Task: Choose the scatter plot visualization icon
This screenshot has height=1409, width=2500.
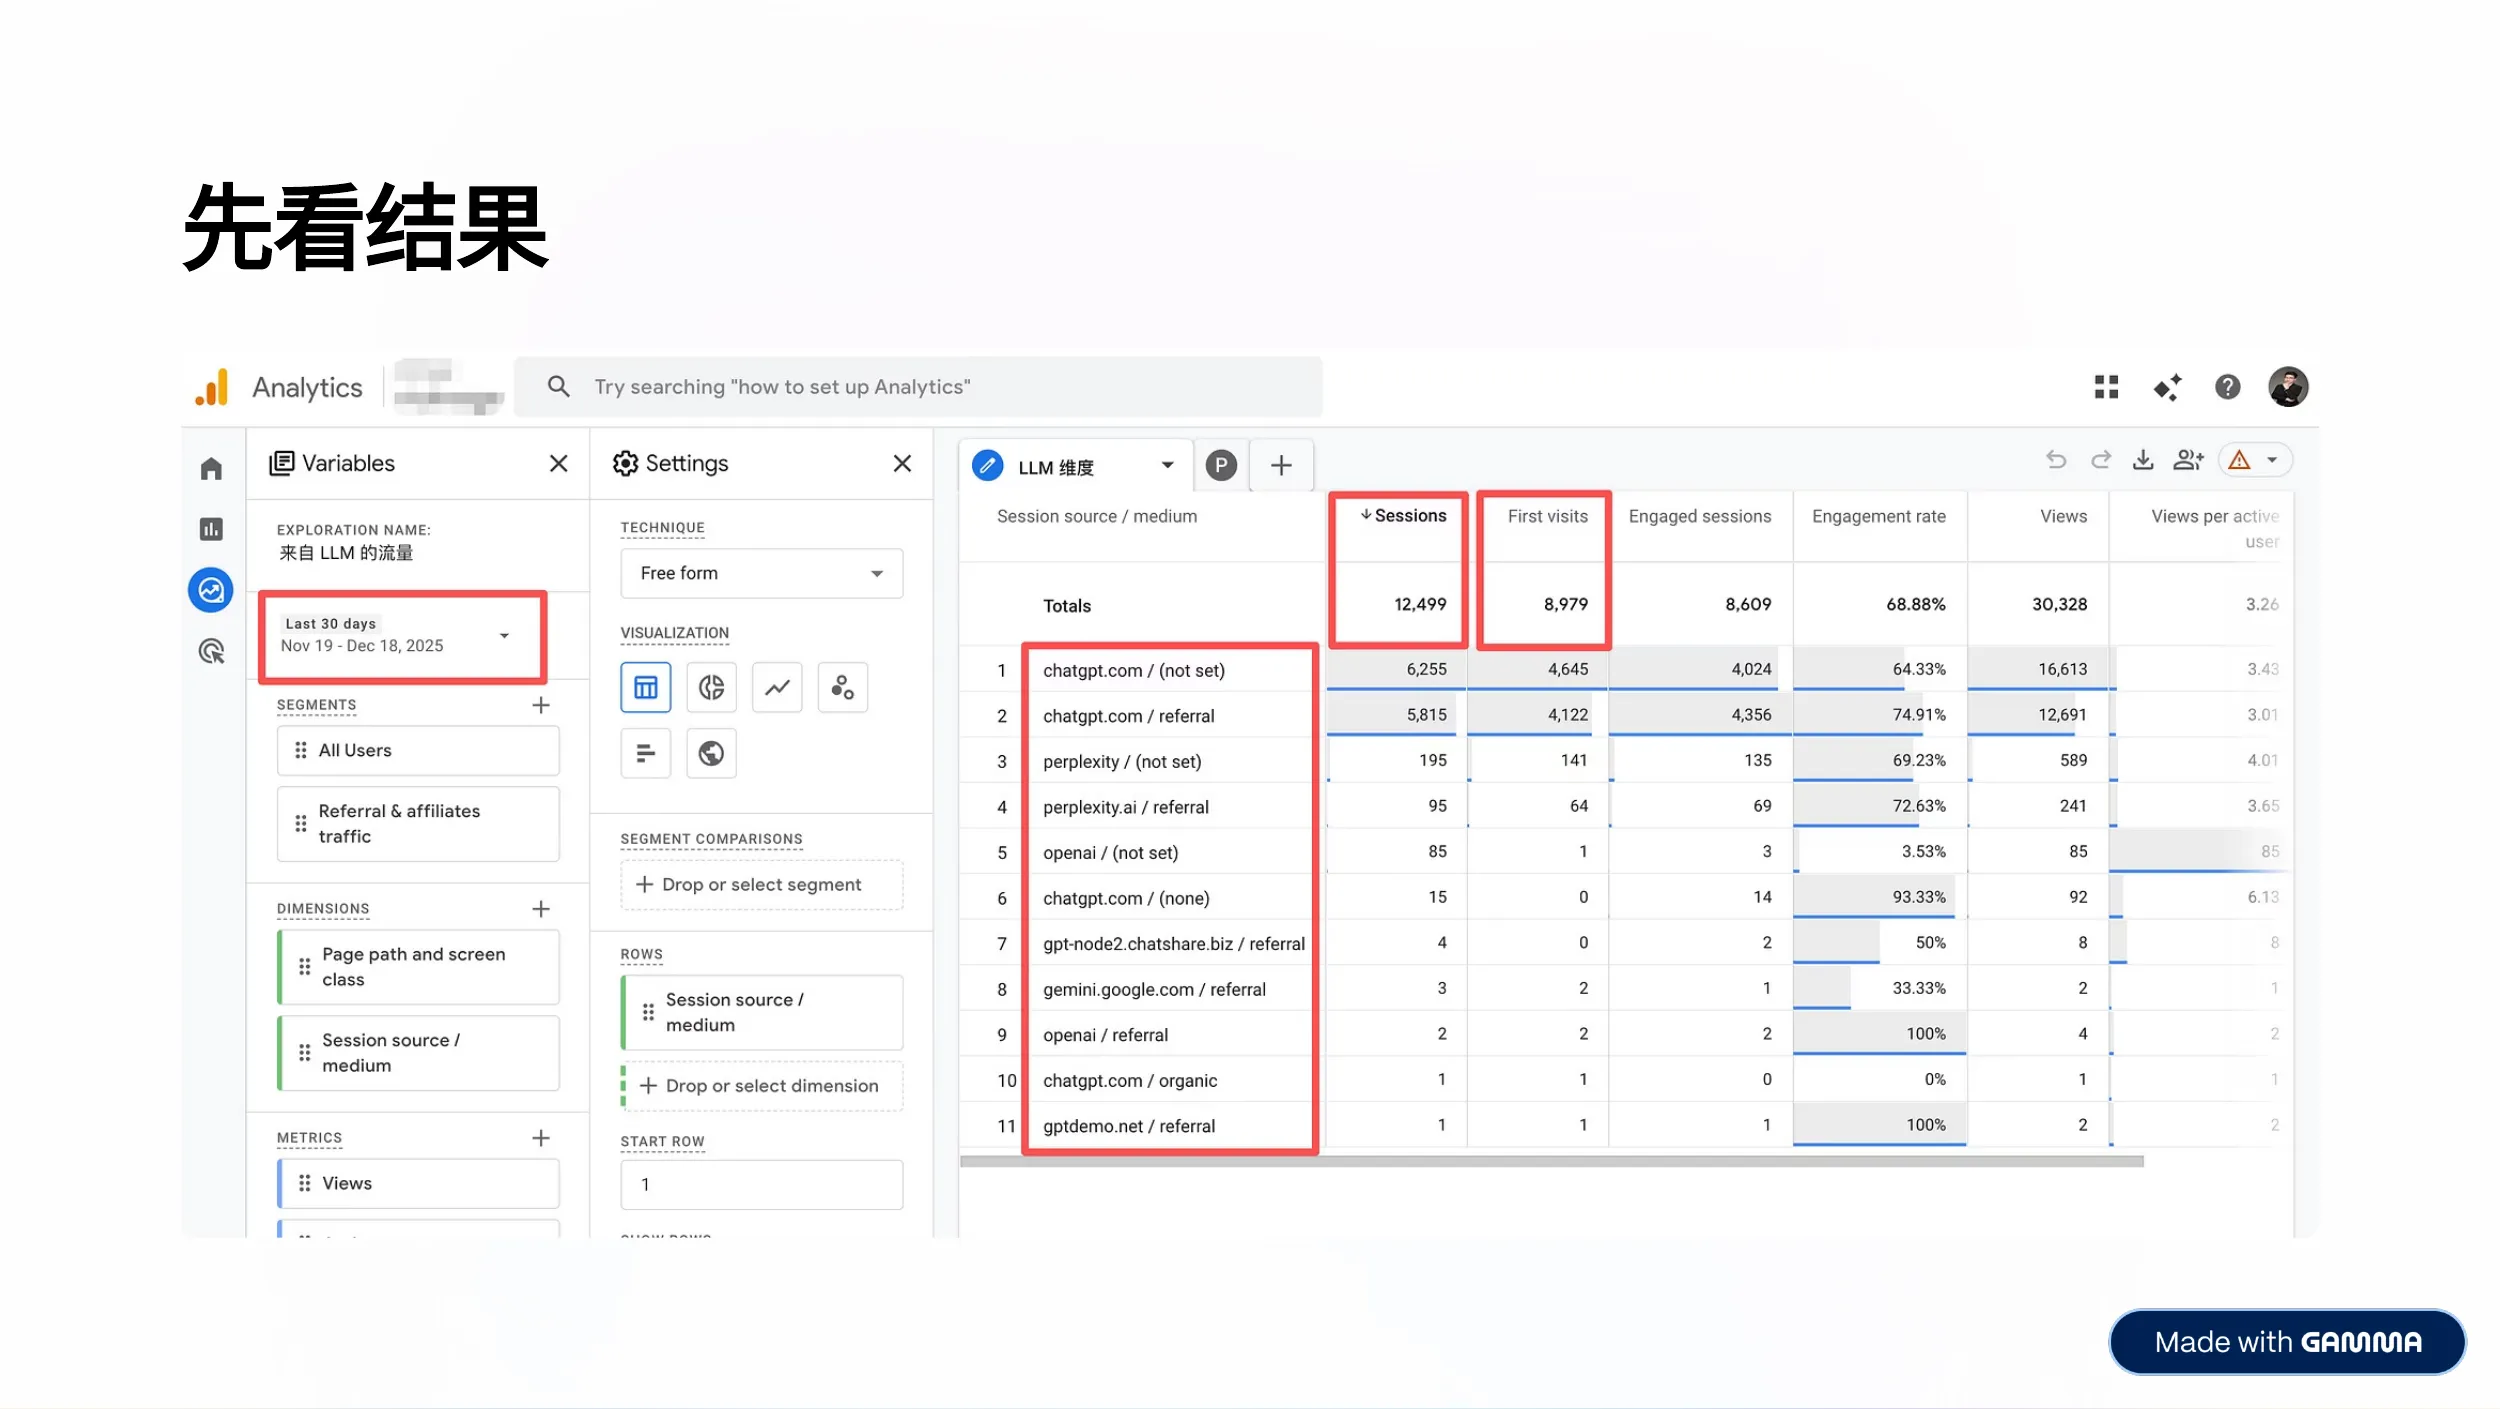Action: click(x=842, y=687)
